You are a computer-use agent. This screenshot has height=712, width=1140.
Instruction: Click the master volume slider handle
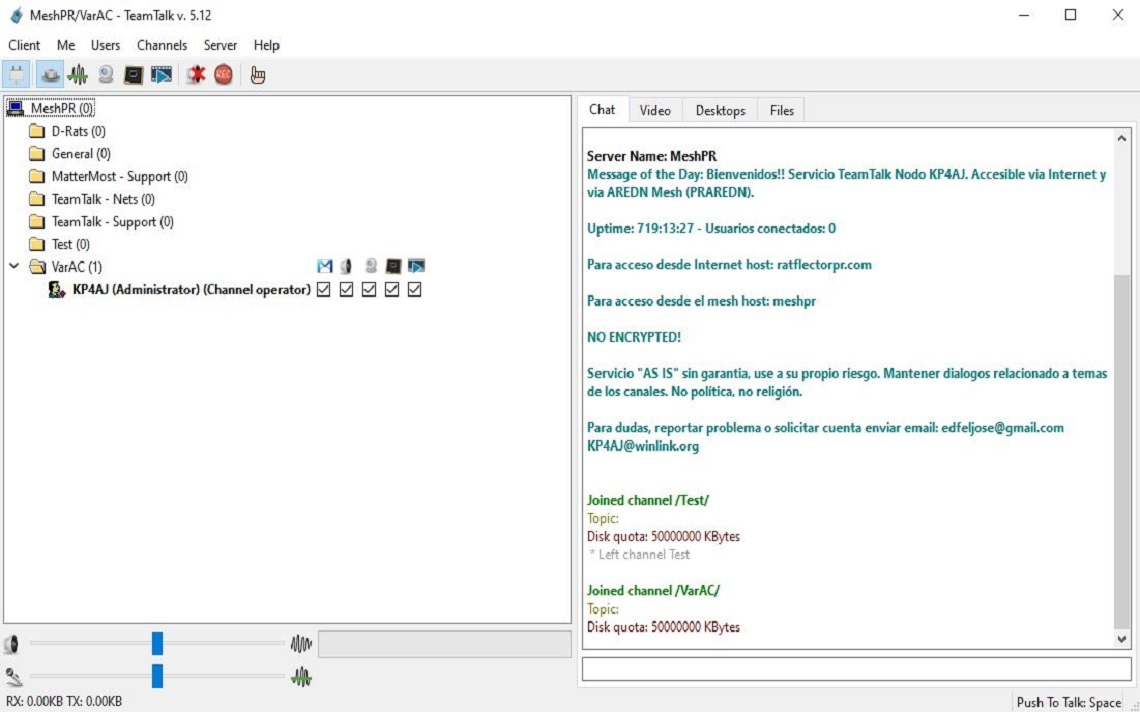coord(157,644)
